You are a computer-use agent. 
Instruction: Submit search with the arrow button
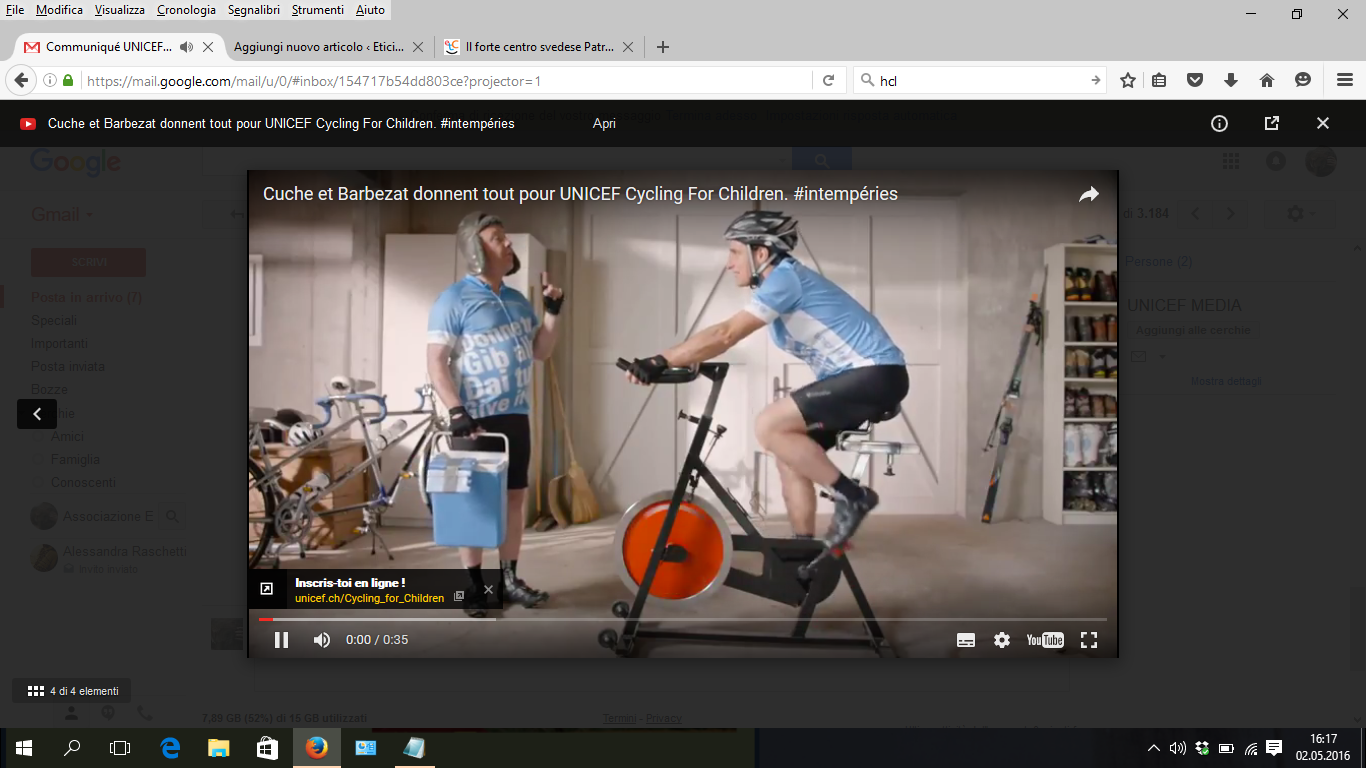1096,80
